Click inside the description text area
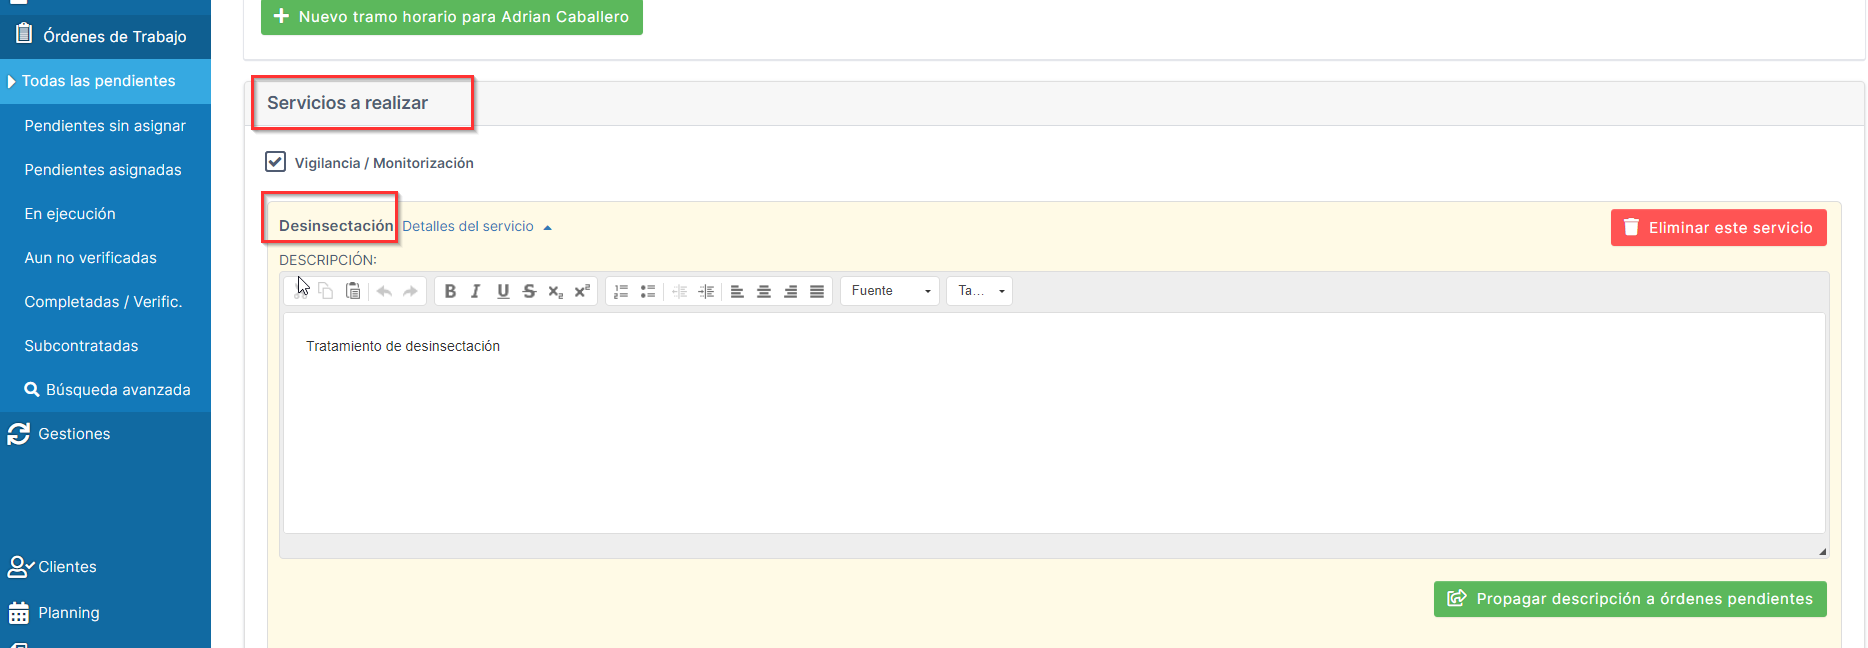This screenshot has width=1868, height=648. click(1053, 430)
